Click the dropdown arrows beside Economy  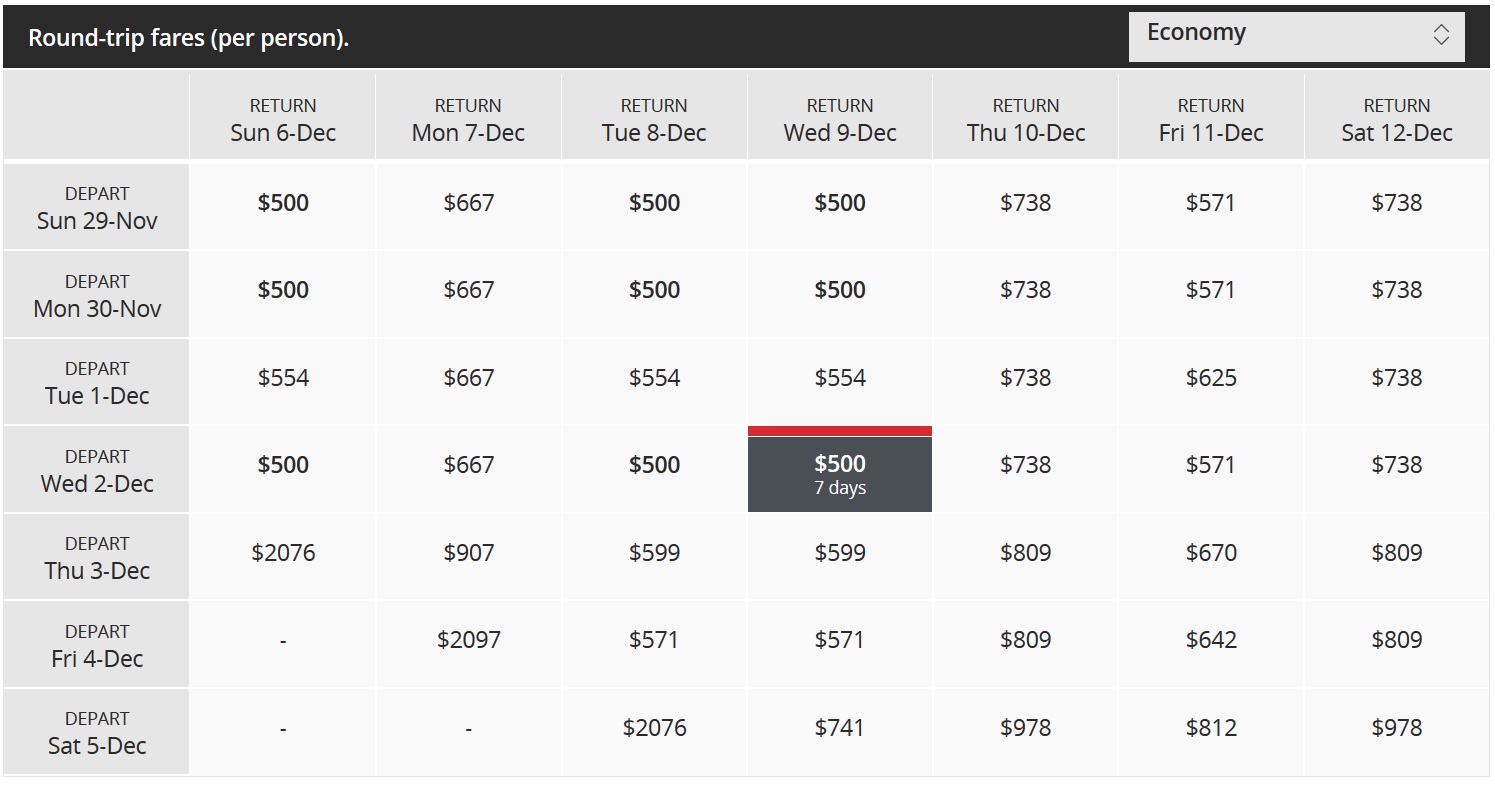coord(1441,35)
